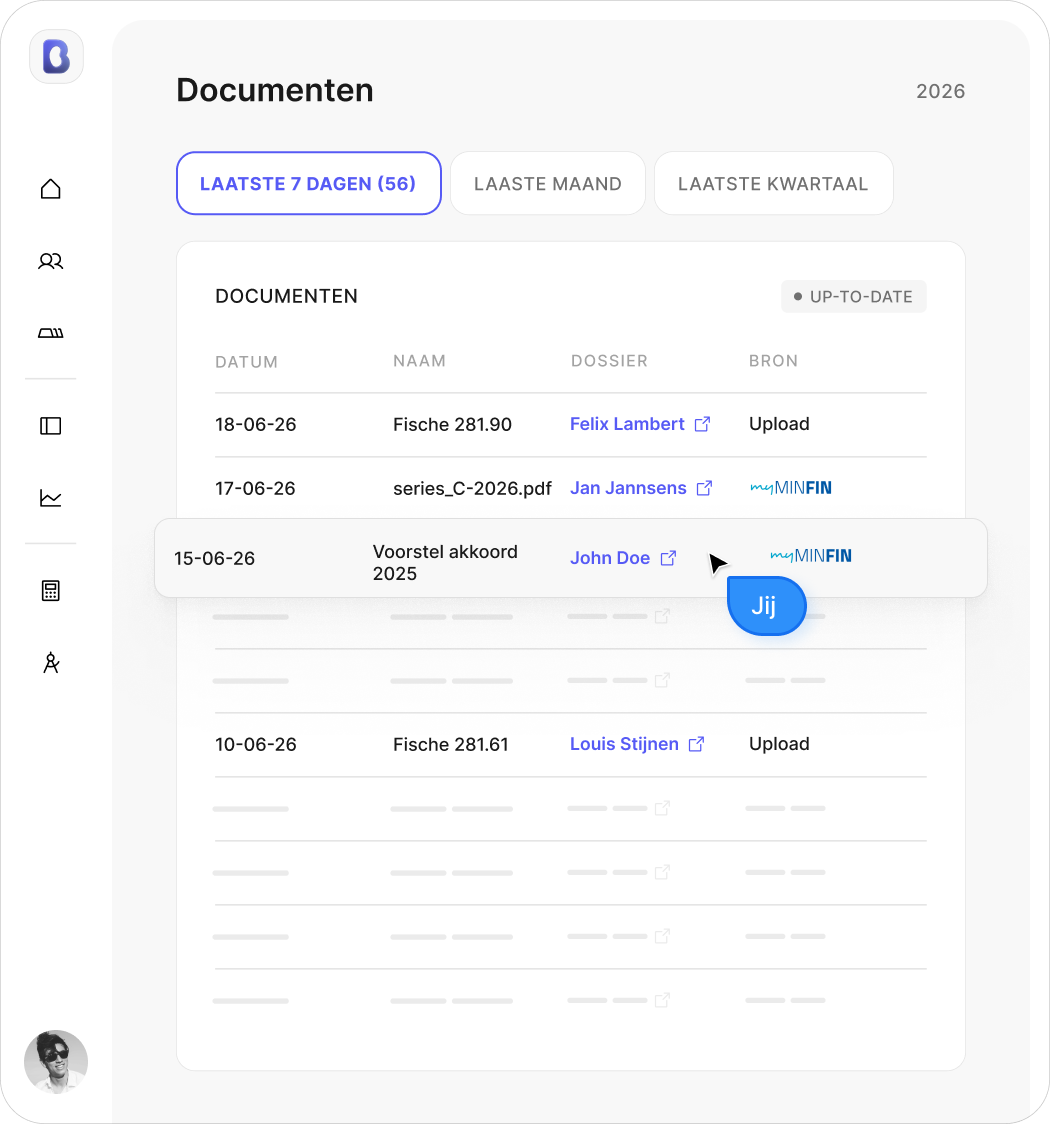Click the user avatar photo

click(x=56, y=1062)
